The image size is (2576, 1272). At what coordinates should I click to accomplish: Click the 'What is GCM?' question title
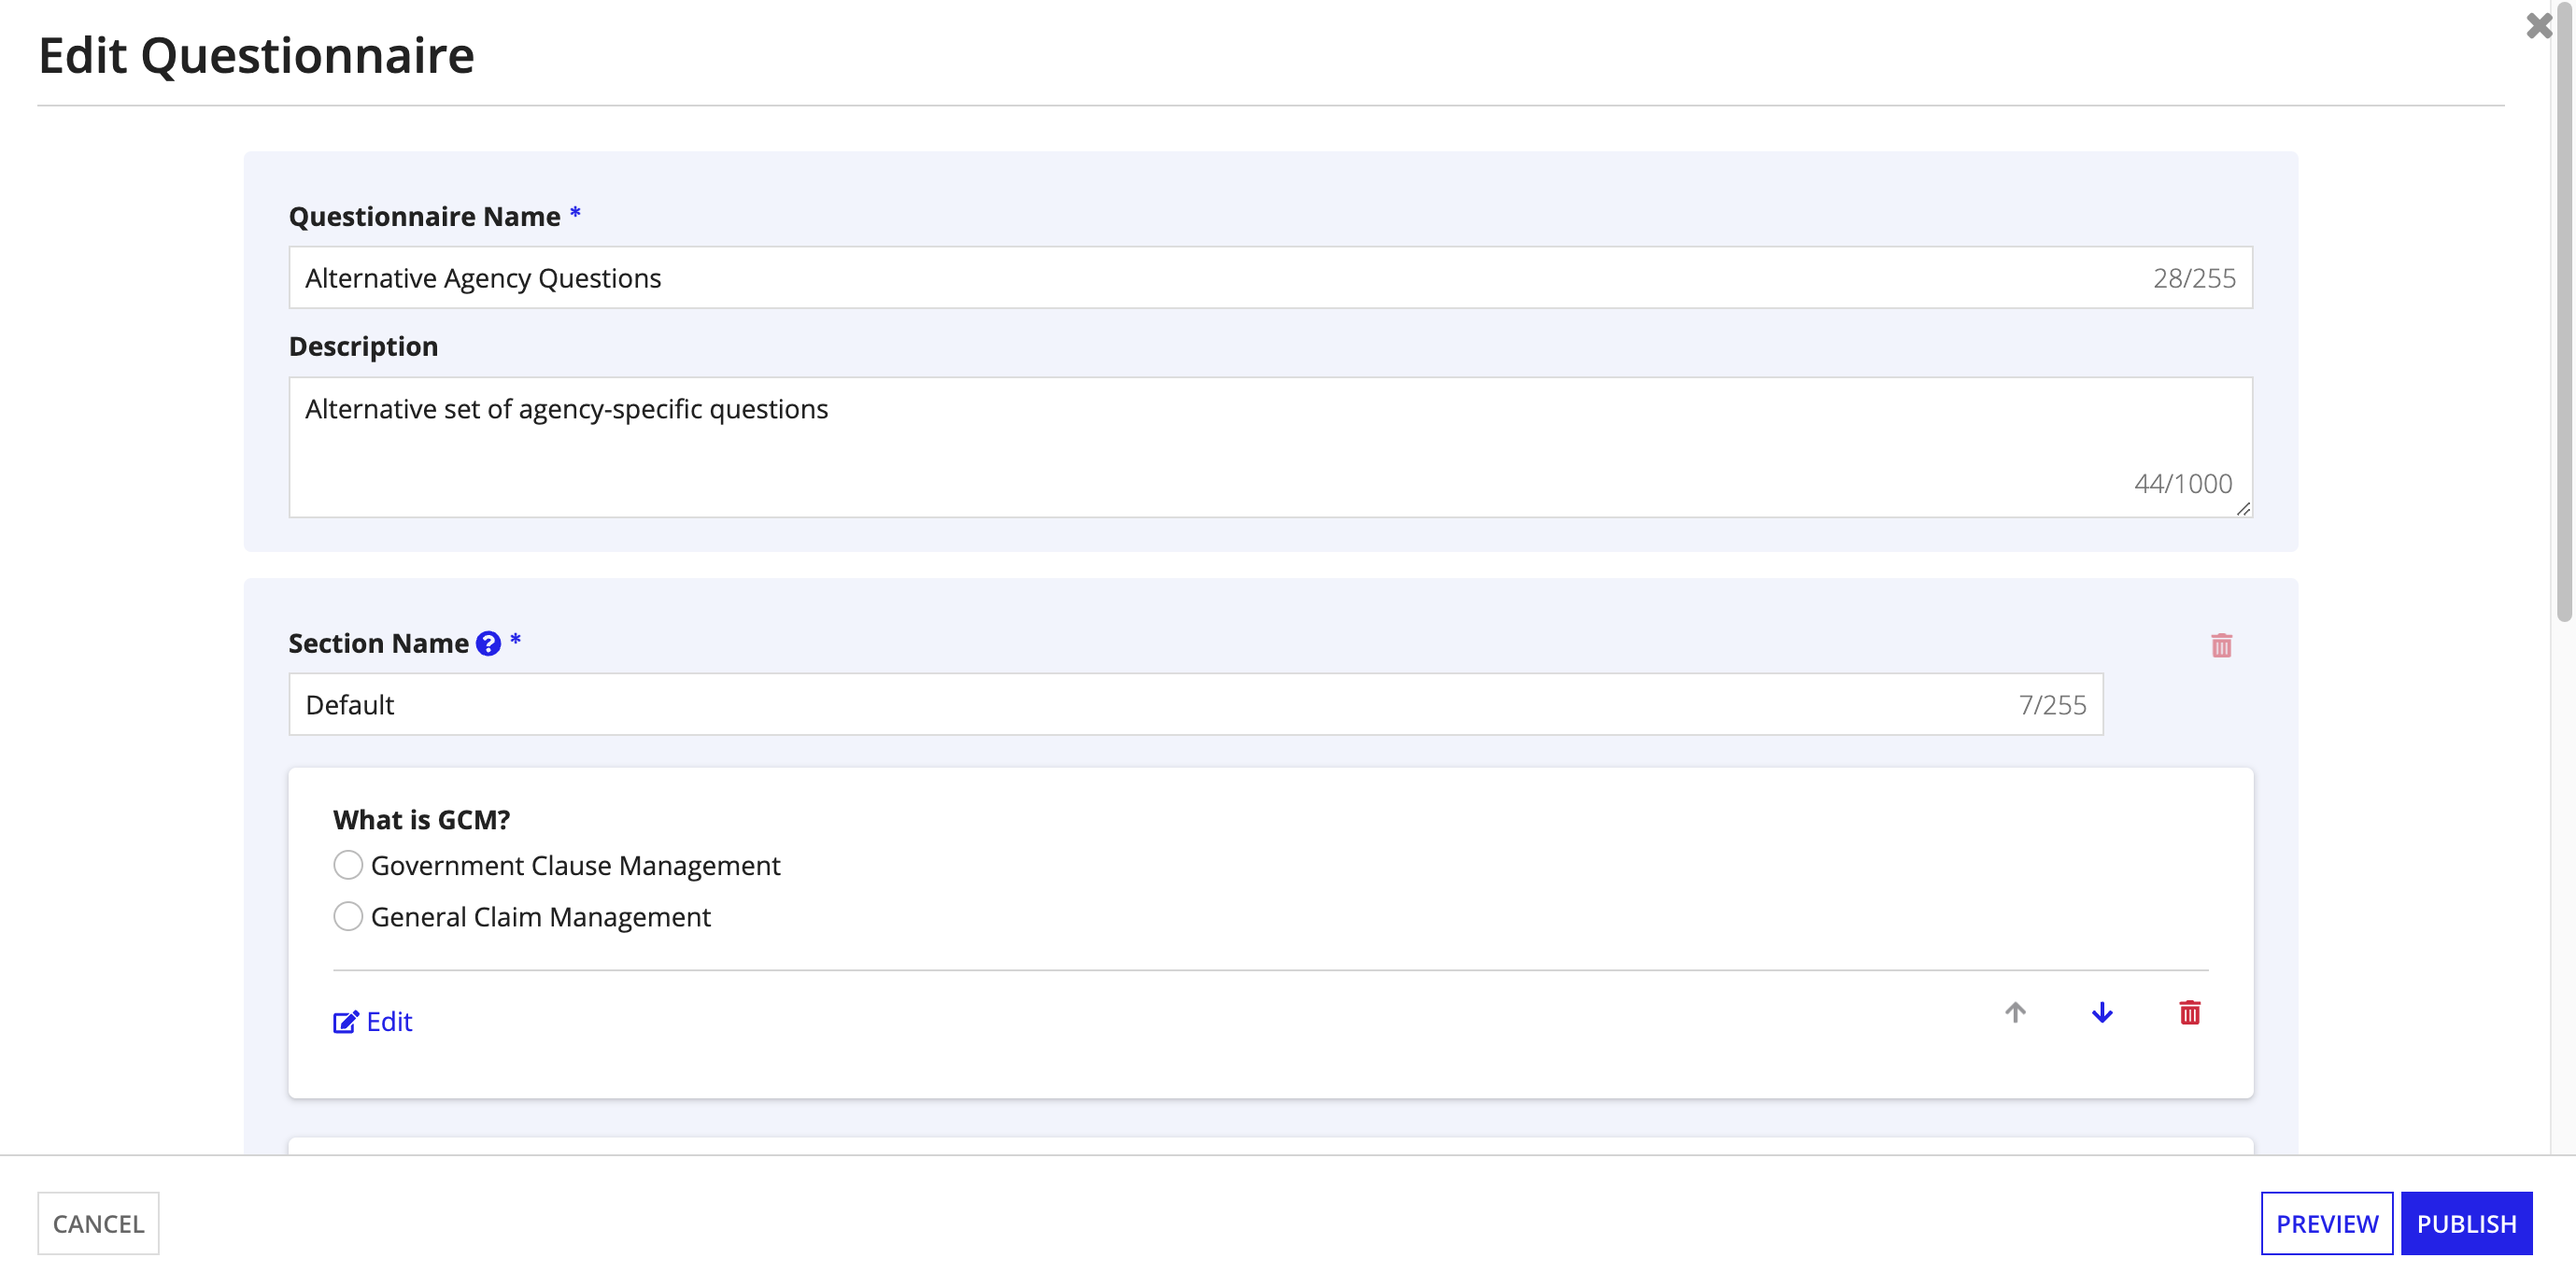[421, 820]
